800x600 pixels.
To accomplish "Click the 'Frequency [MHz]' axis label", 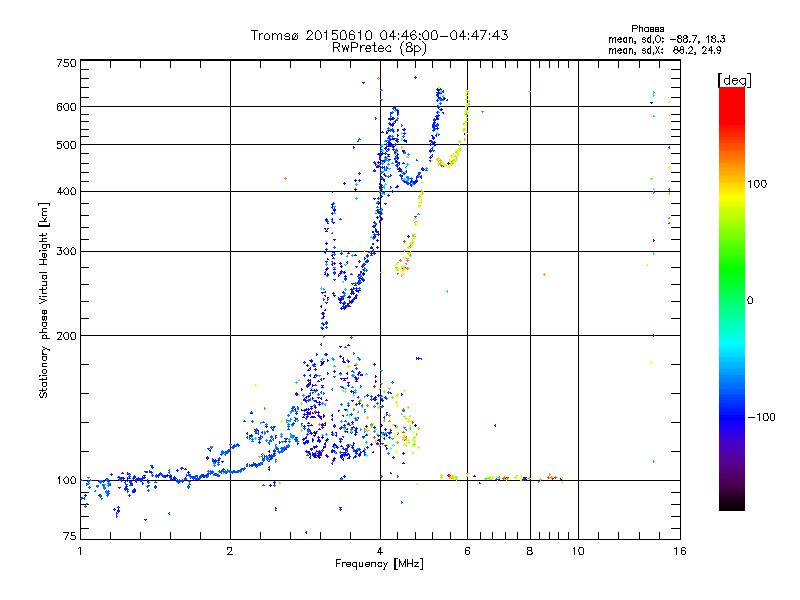I will (x=379, y=564).
